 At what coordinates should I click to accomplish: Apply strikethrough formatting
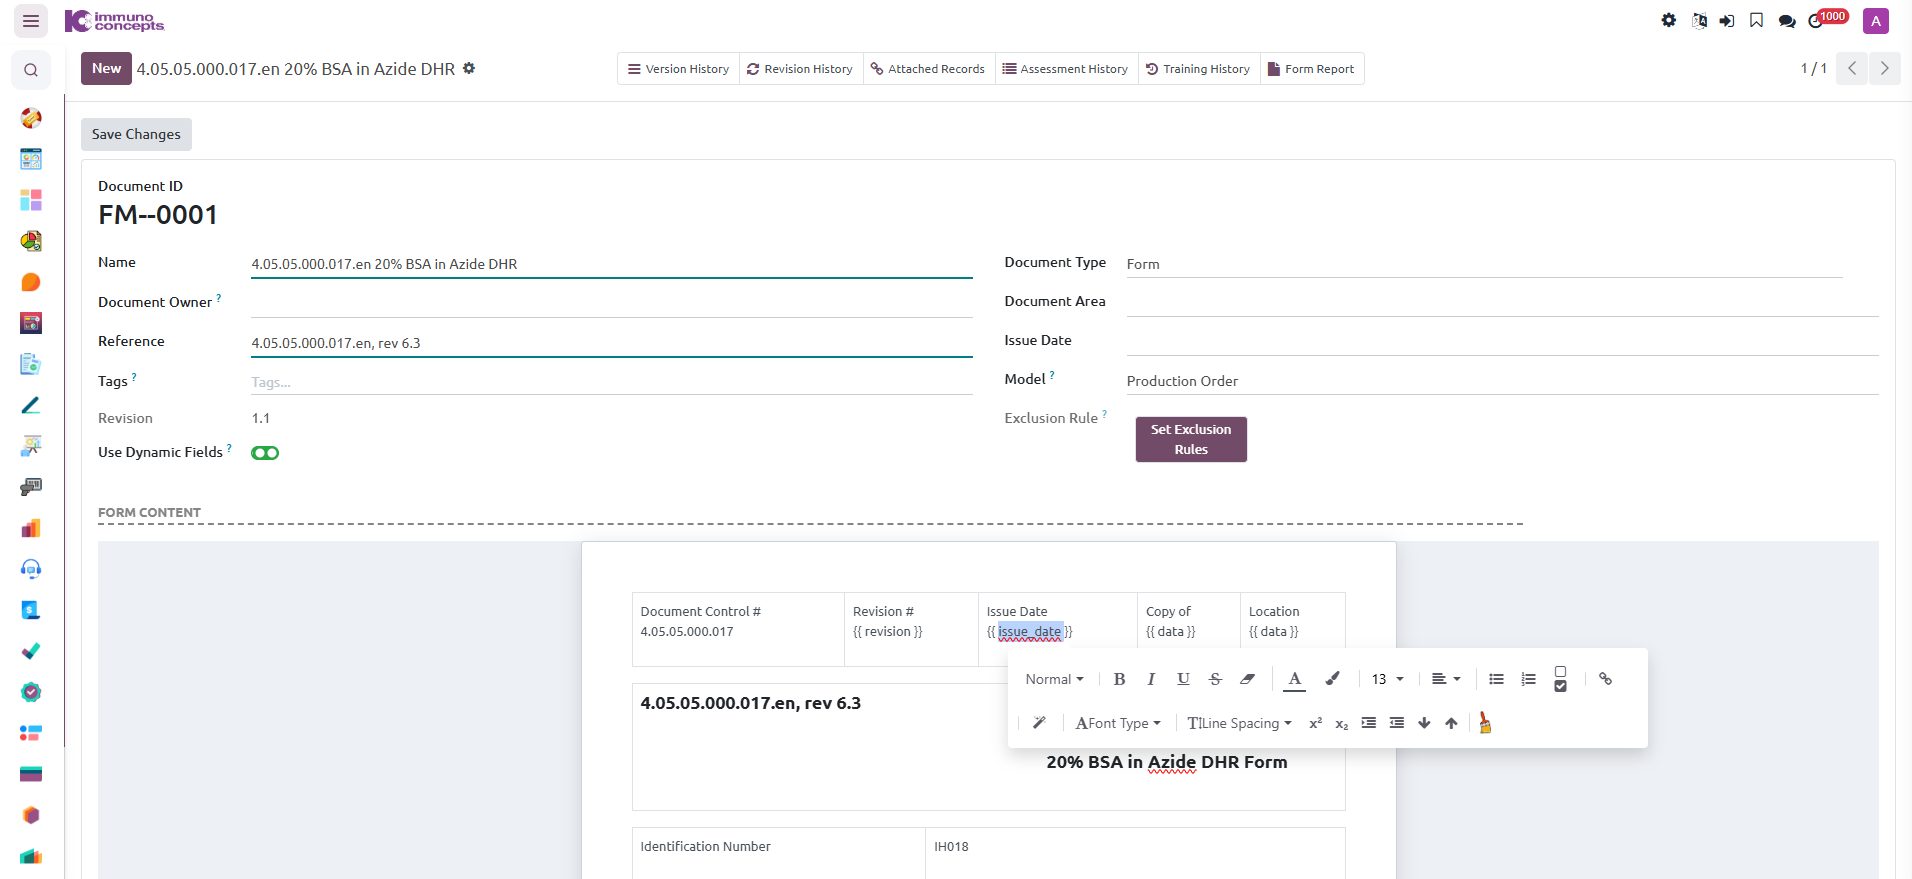click(x=1215, y=679)
